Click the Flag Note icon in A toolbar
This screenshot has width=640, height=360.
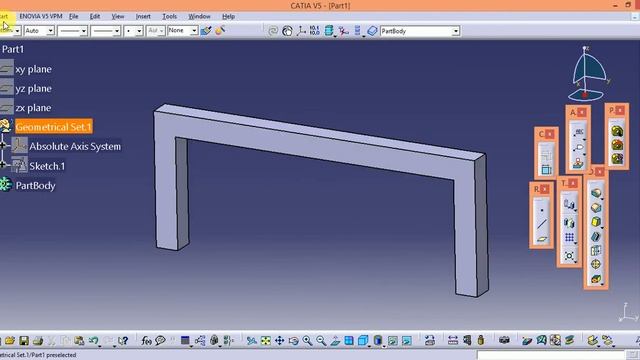click(579, 147)
